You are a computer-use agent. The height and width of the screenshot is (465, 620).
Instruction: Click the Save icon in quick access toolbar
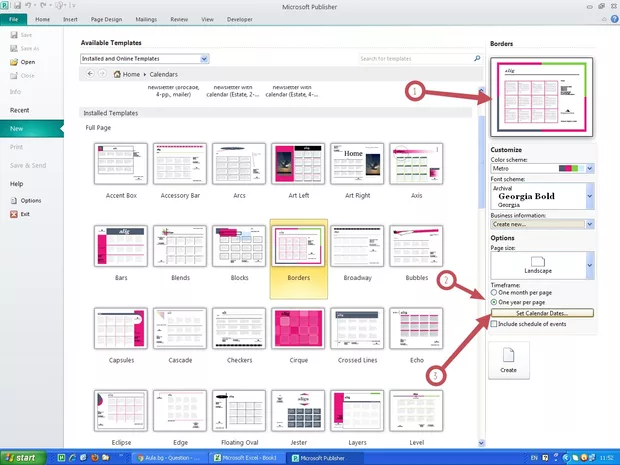pos(21,5)
